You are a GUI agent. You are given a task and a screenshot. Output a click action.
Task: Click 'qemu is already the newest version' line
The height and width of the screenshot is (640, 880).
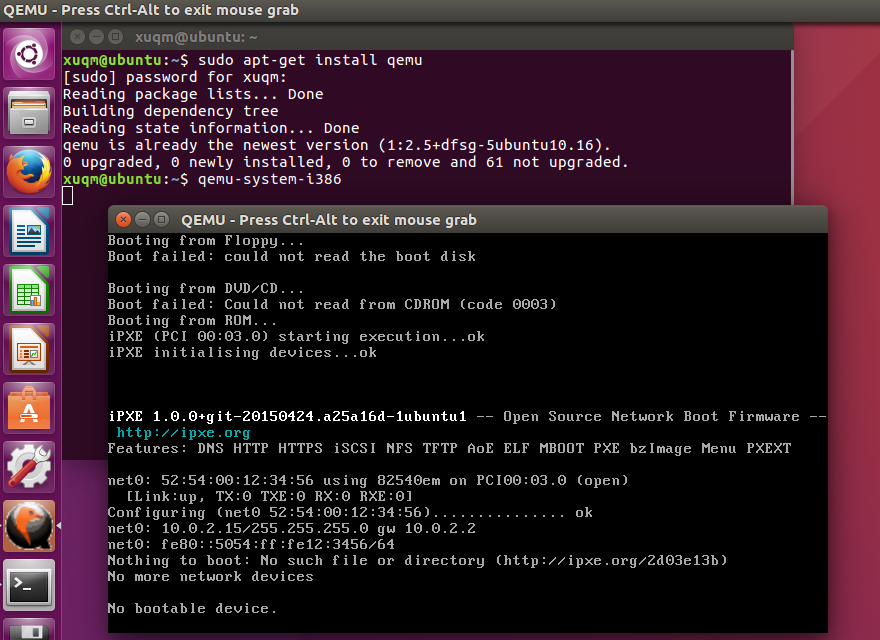click(337, 145)
